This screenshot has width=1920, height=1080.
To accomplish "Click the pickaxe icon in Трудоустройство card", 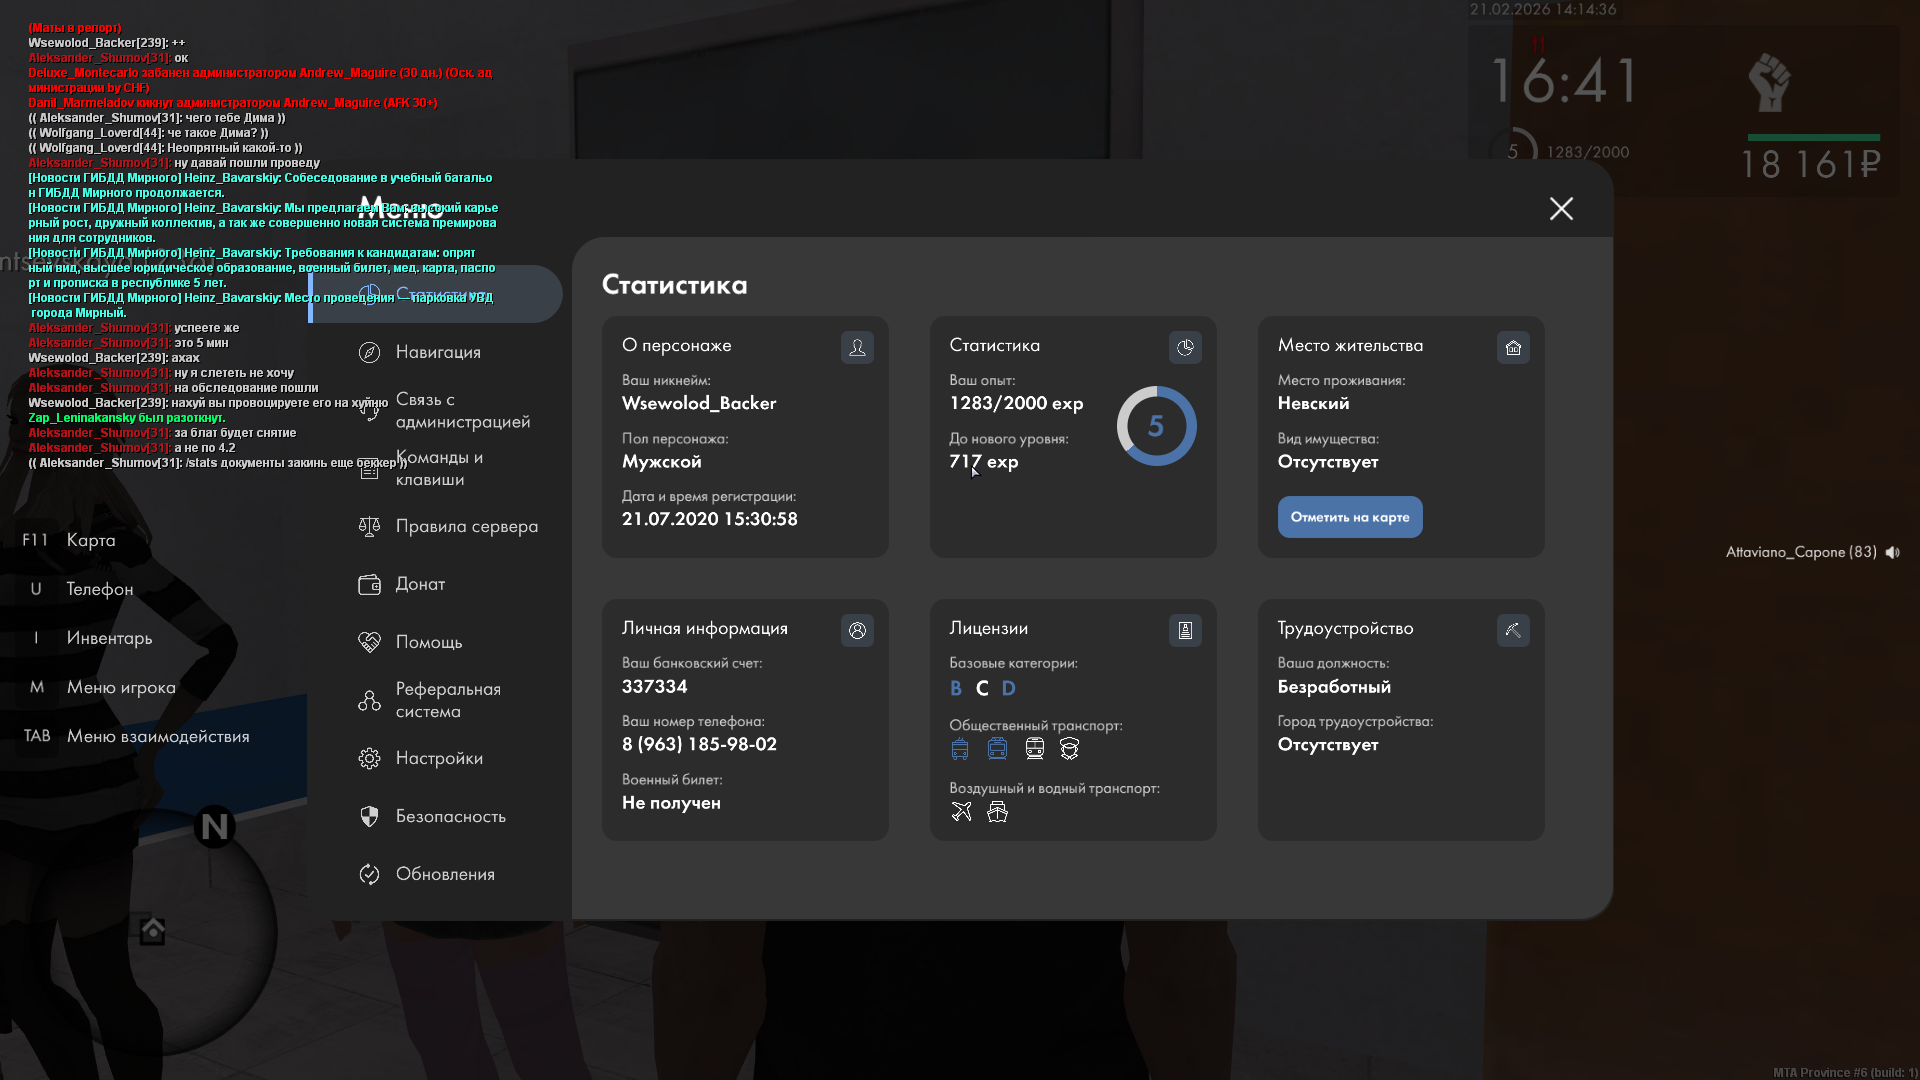I will click(1513, 630).
